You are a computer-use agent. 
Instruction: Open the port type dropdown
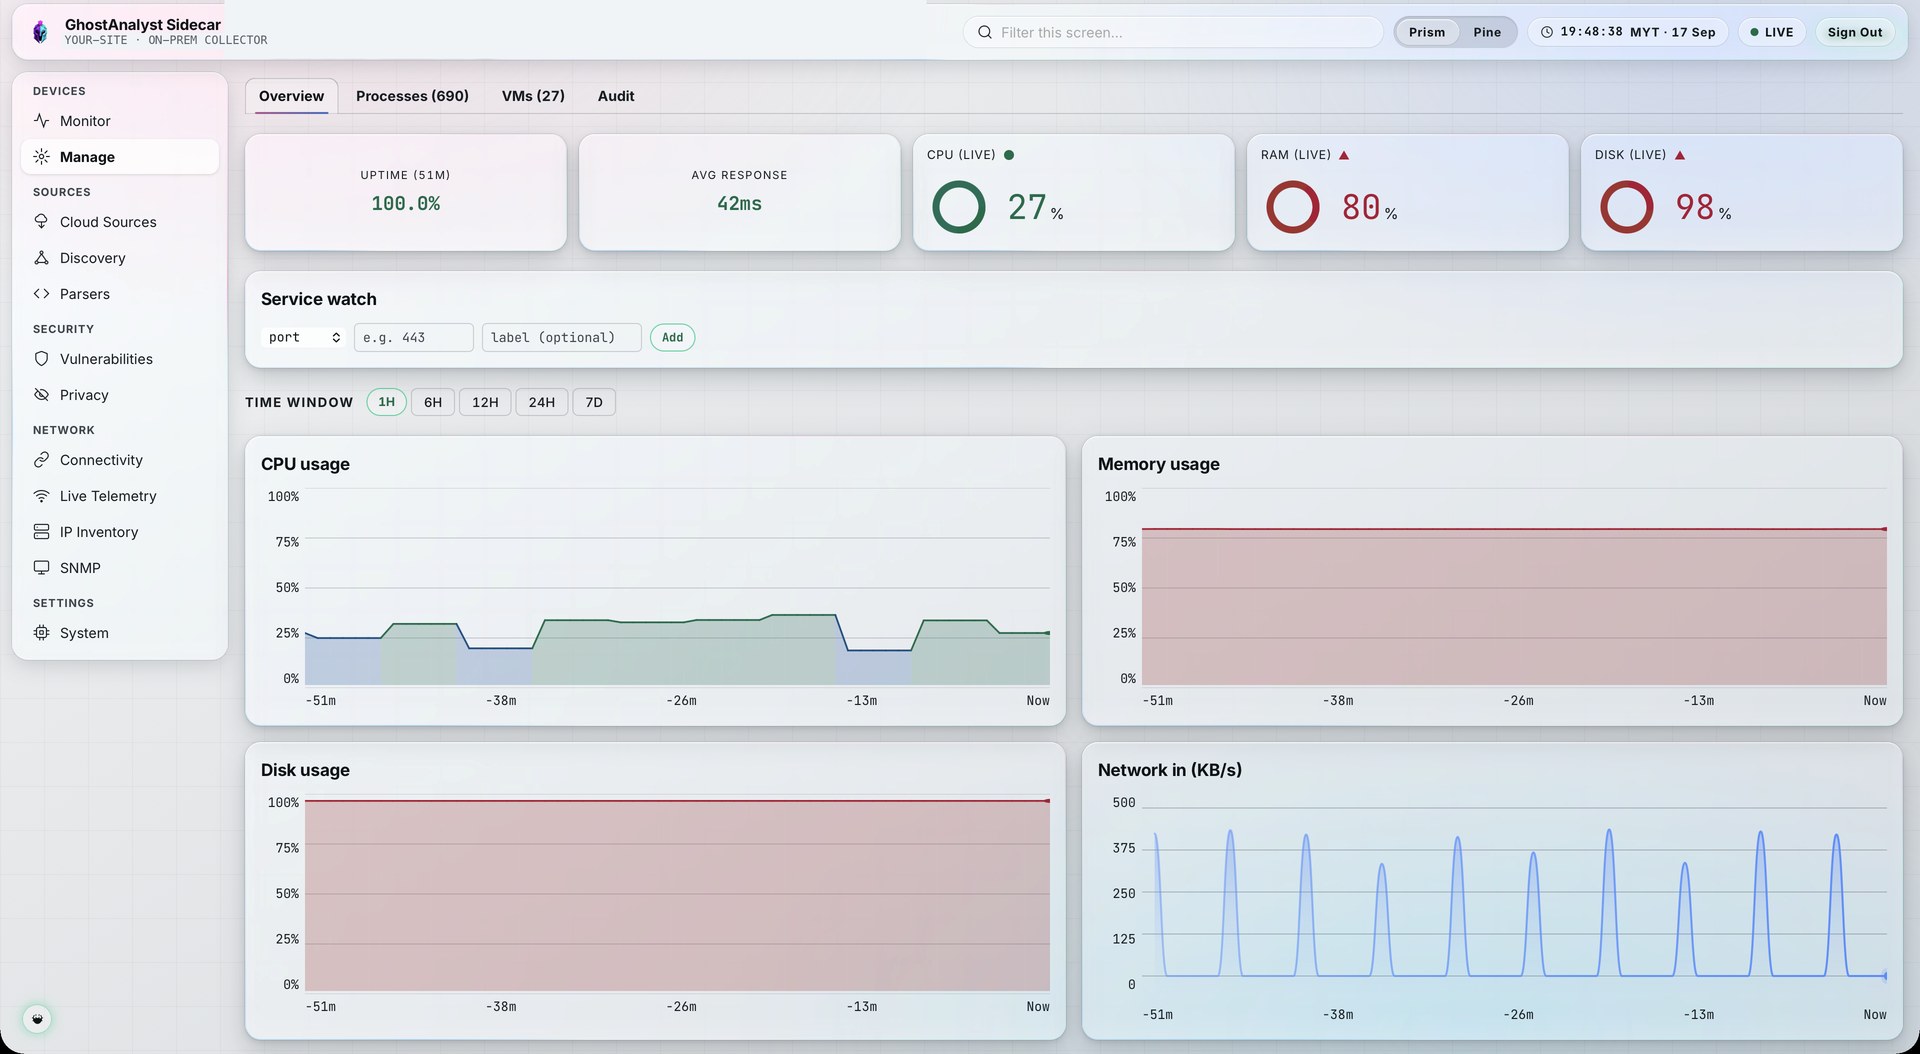[x=305, y=338]
